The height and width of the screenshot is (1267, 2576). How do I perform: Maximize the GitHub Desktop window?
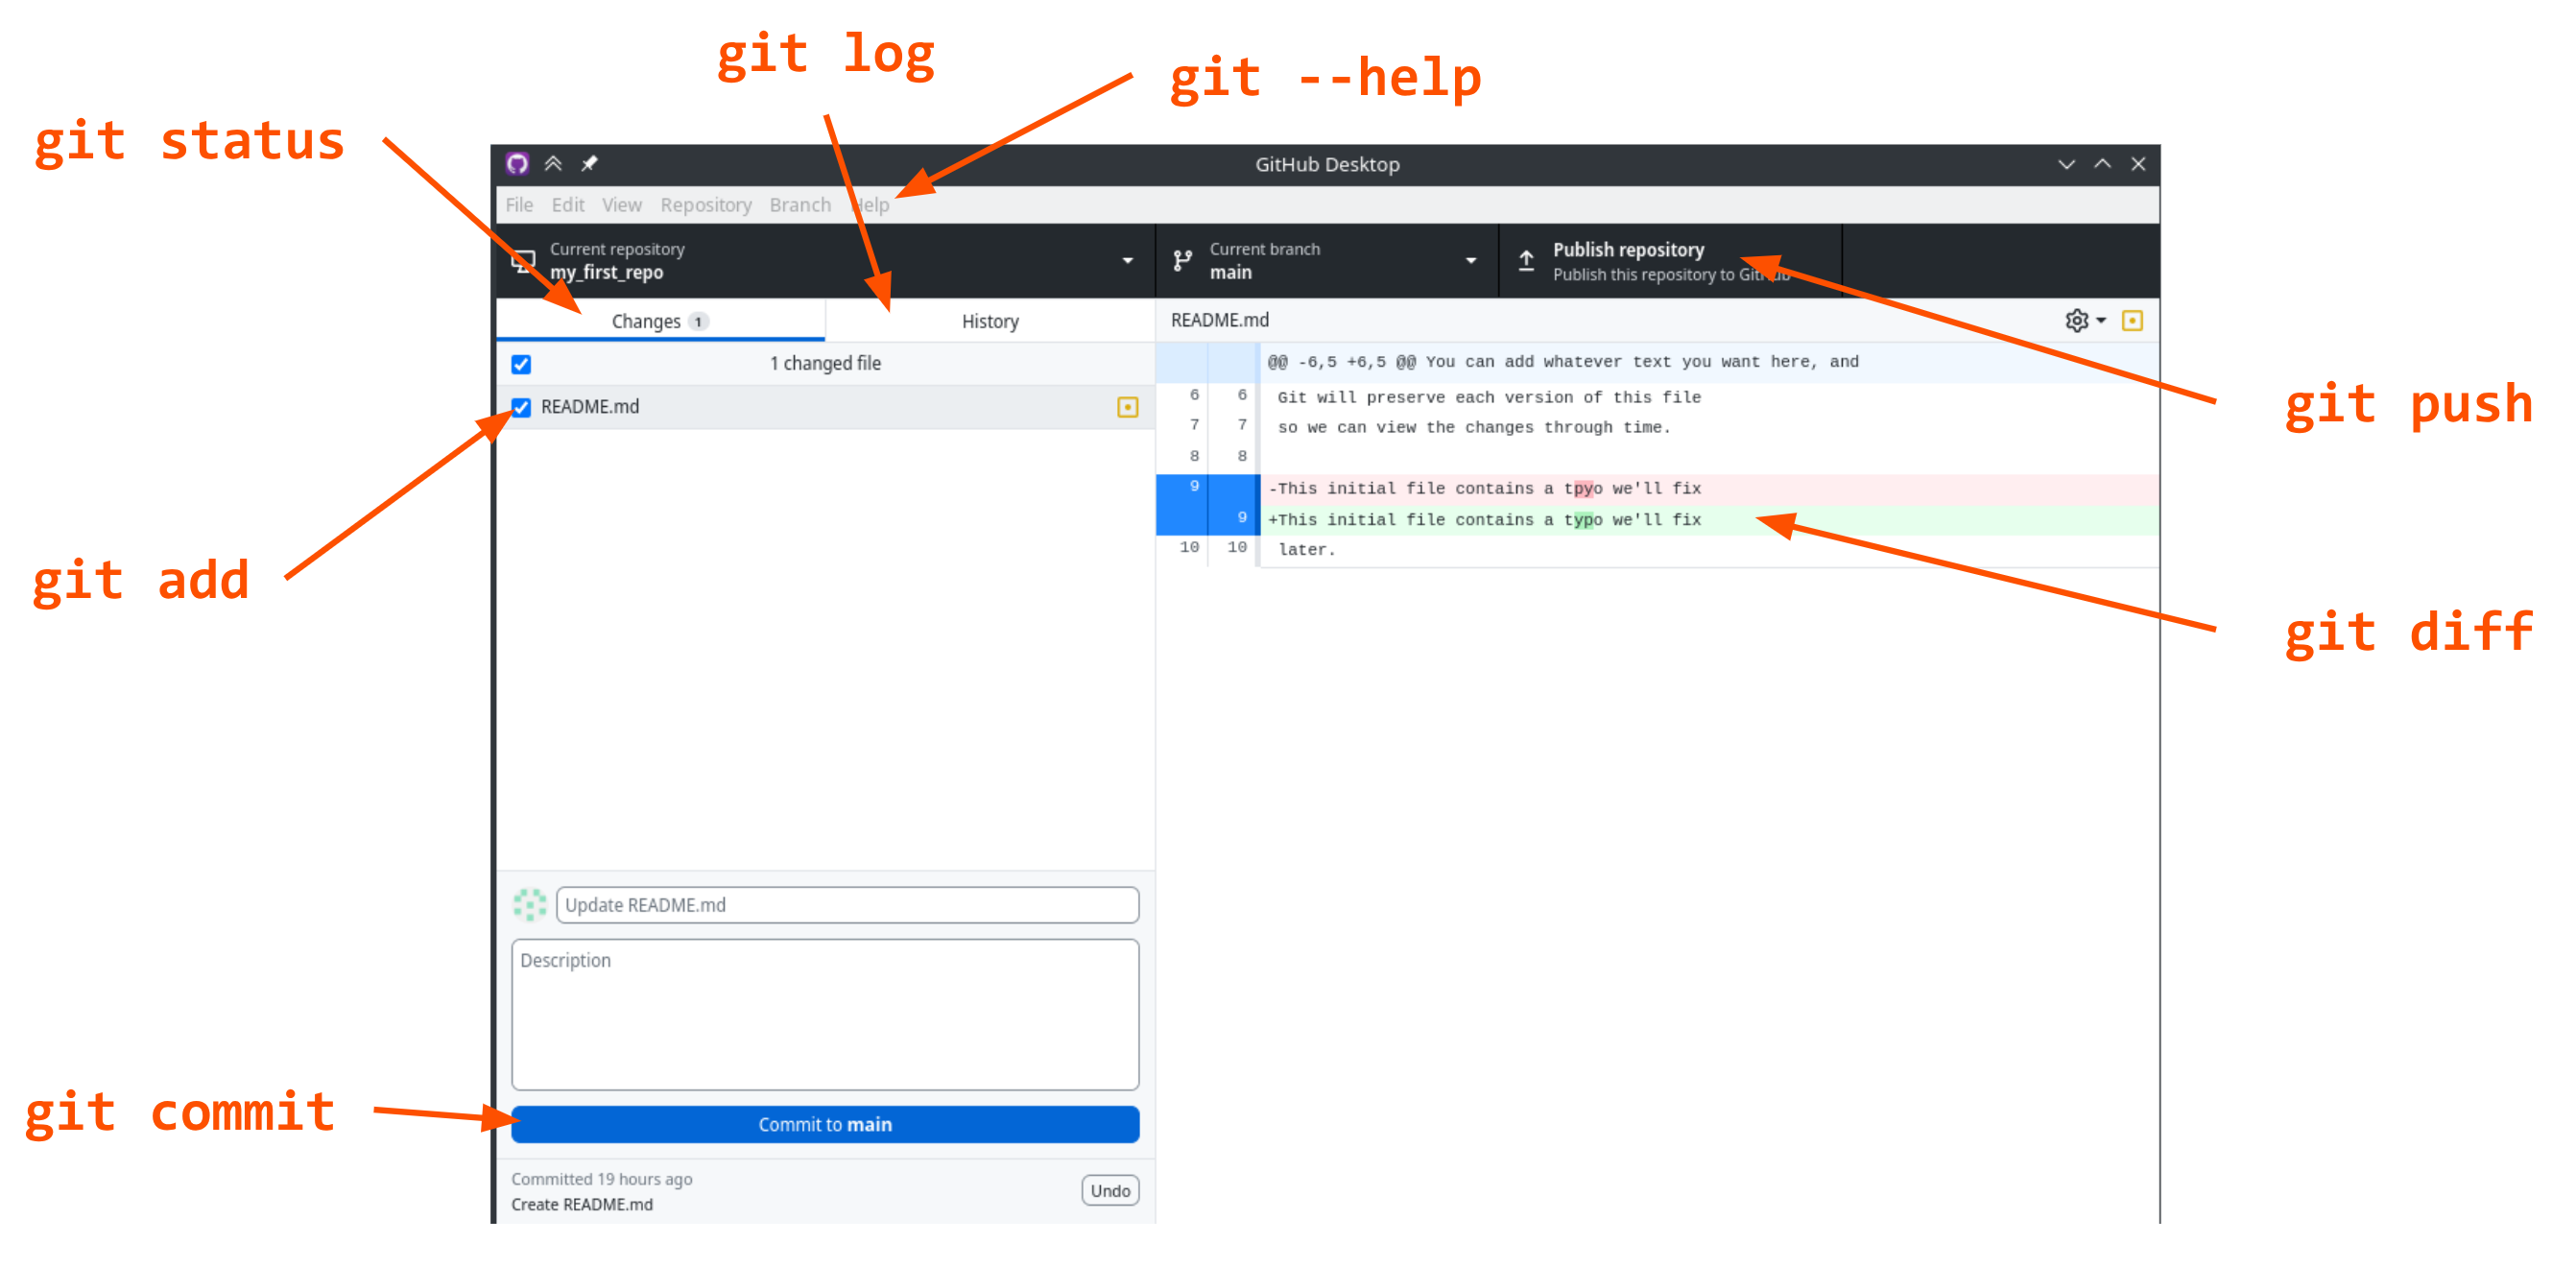(x=2102, y=164)
